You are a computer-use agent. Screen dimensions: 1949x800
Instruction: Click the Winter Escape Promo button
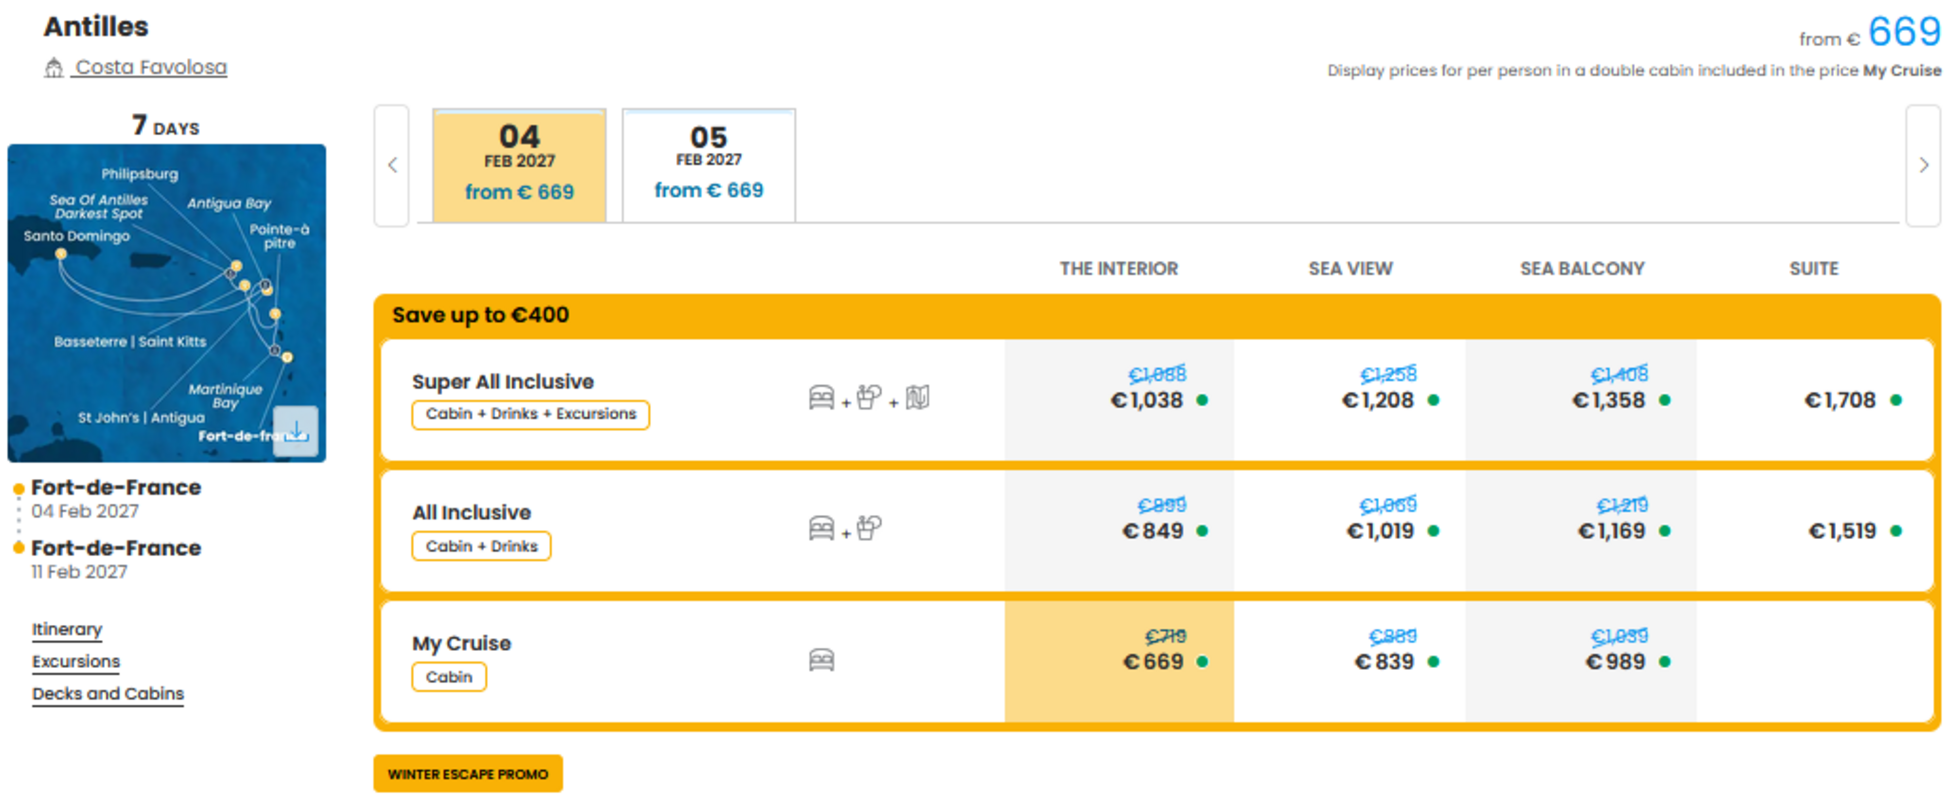click(468, 774)
